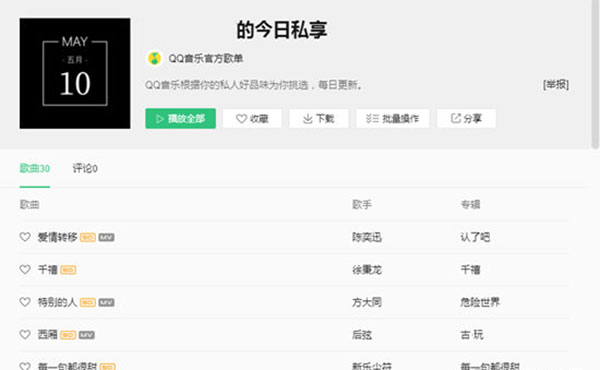Image resolution: width=600 pixels, height=370 pixels.
Task: Select the 歌曲30 songs tab
Action: point(35,168)
